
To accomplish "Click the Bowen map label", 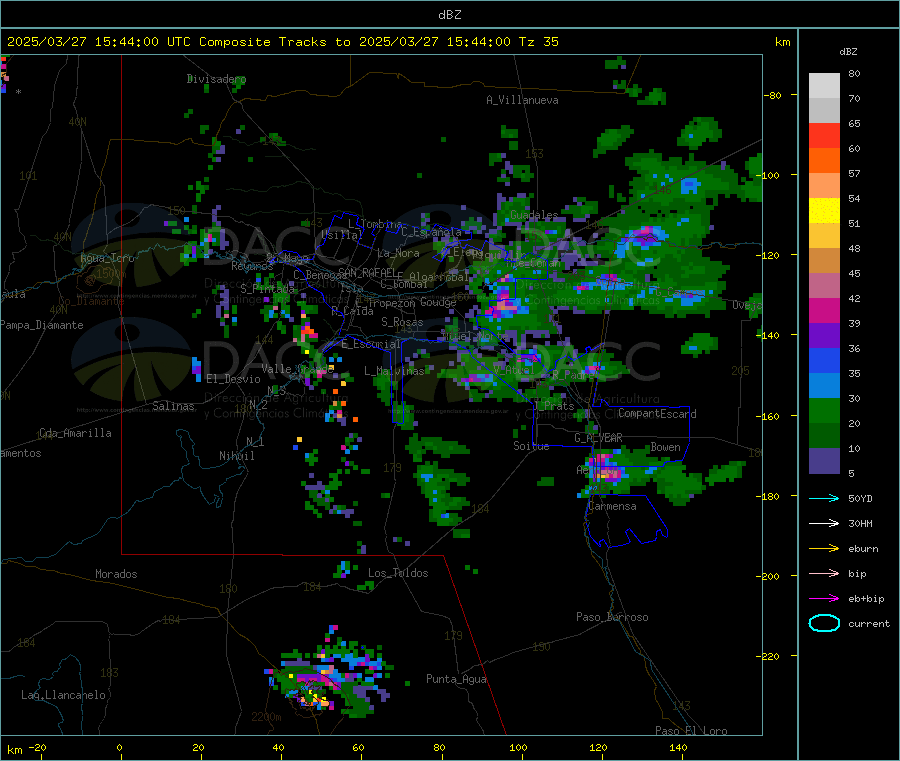I will coord(666,447).
